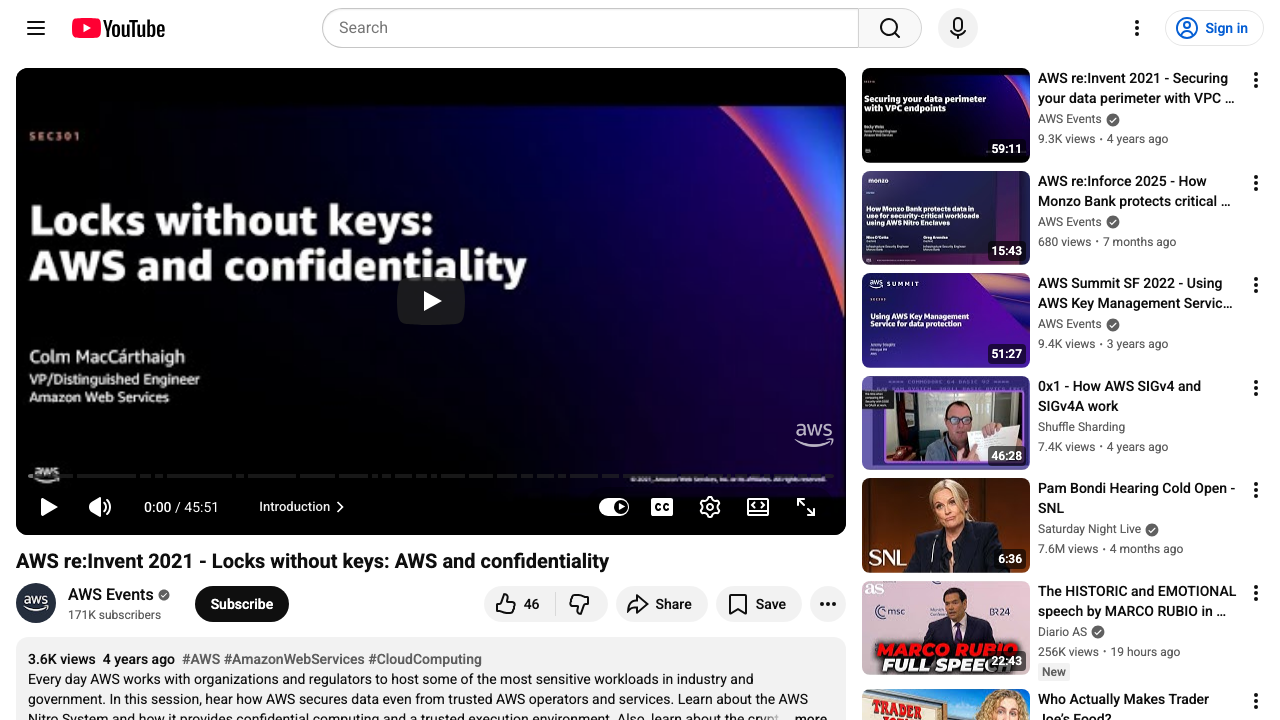Save the video to a playlist

coord(759,604)
